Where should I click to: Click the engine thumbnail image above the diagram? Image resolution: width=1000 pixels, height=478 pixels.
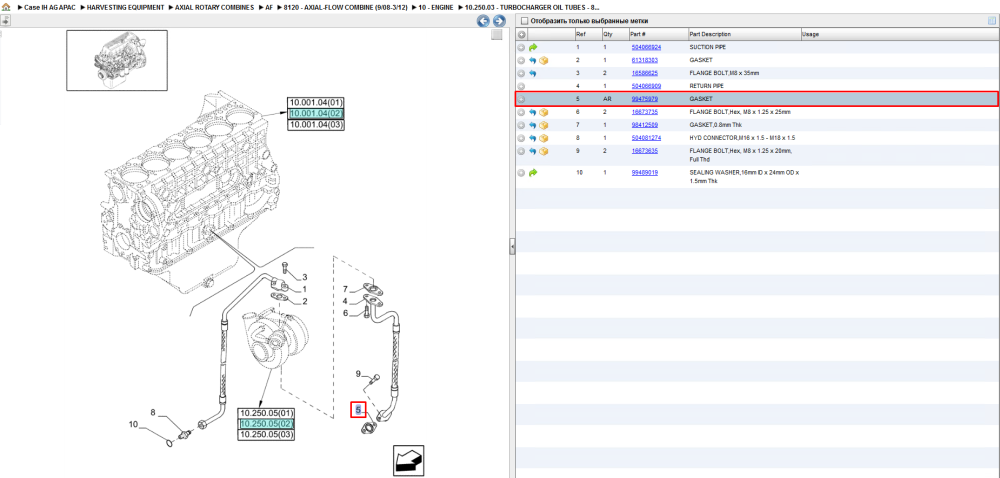click(x=117, y=59)
